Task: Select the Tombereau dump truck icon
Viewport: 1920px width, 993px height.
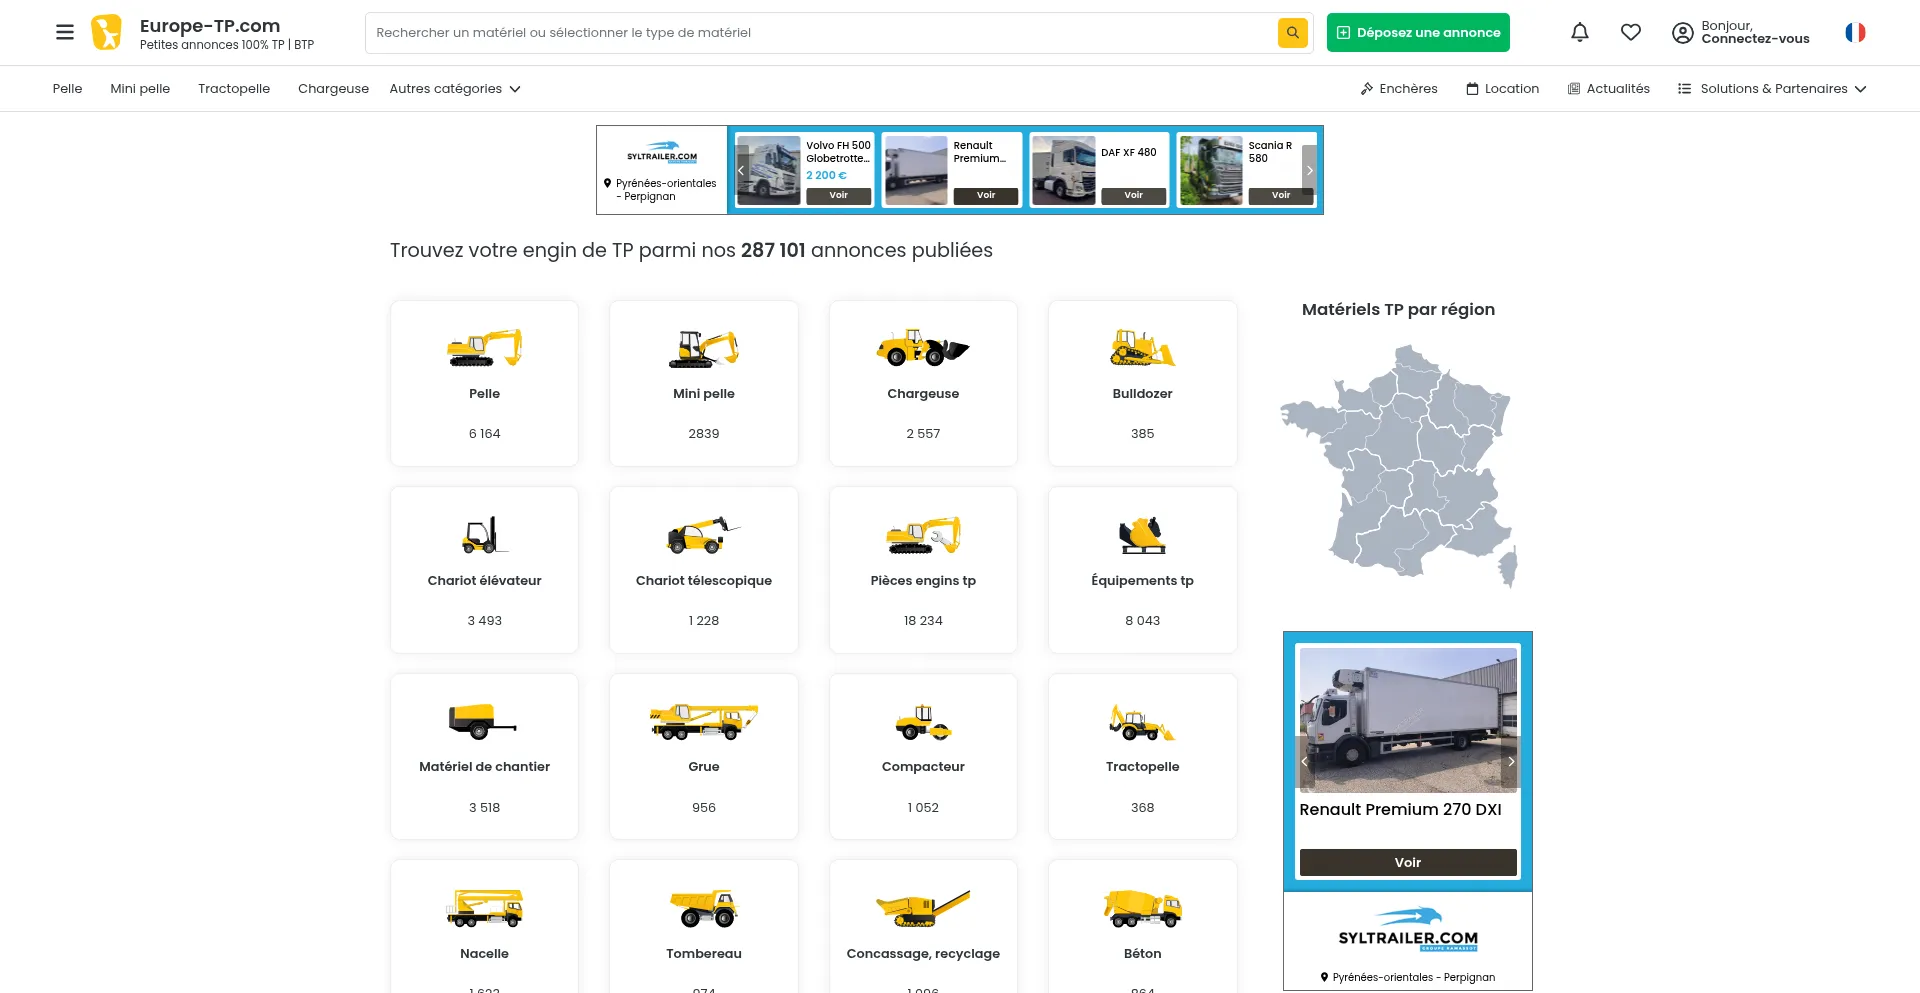Action: [x=704, y=908]
